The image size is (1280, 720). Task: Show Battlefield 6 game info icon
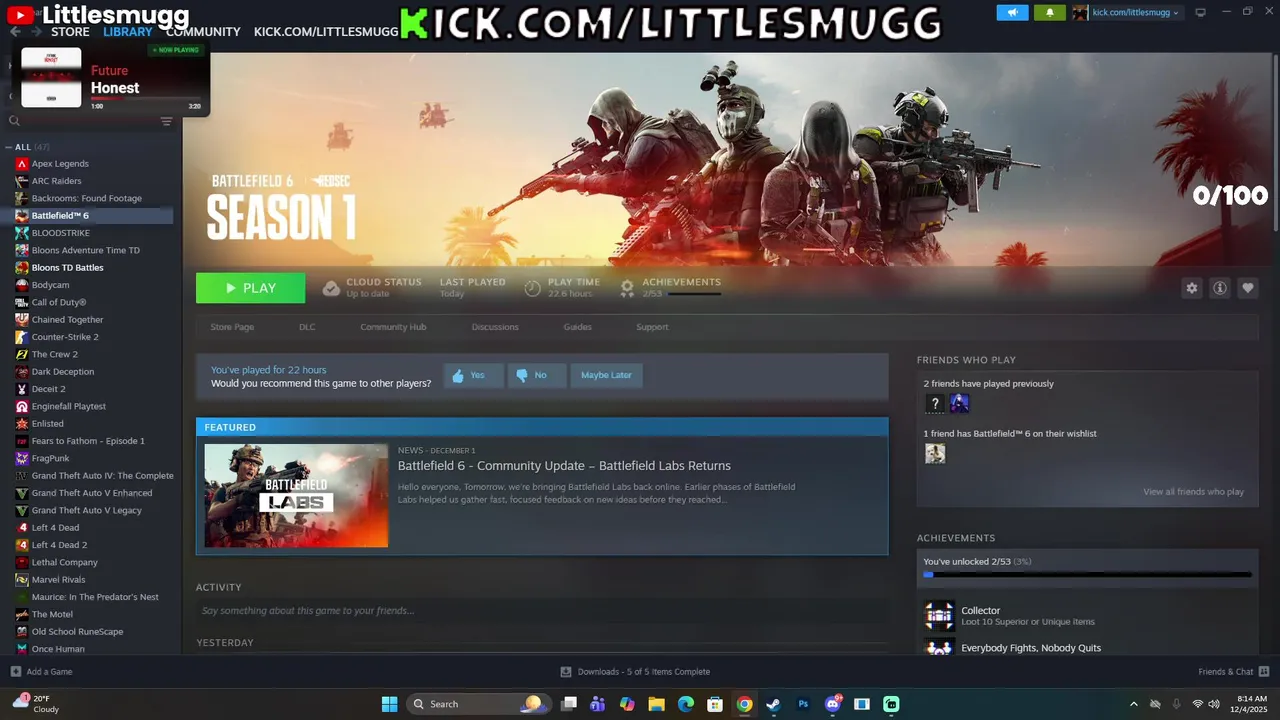tap(1220, 288)
